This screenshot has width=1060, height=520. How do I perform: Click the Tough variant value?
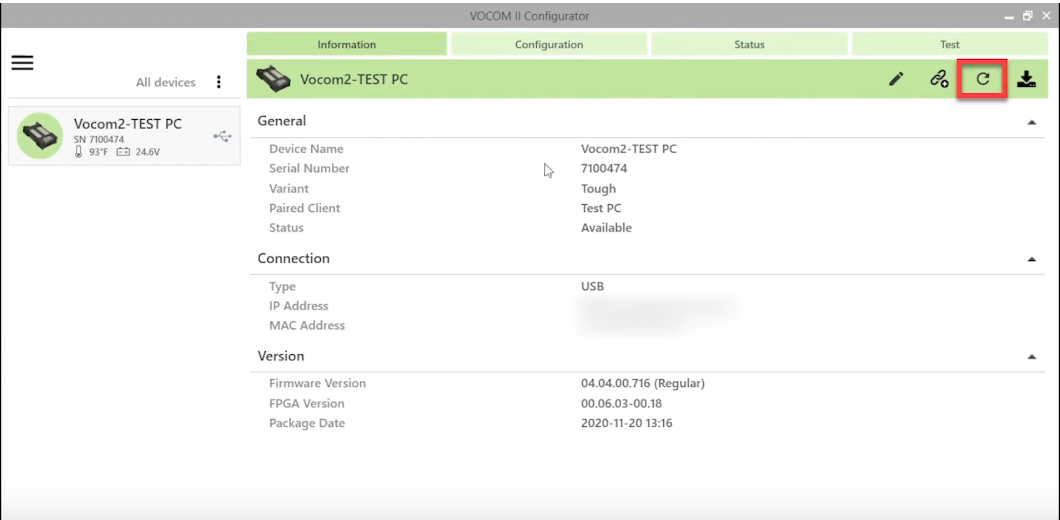click(598, 189)
